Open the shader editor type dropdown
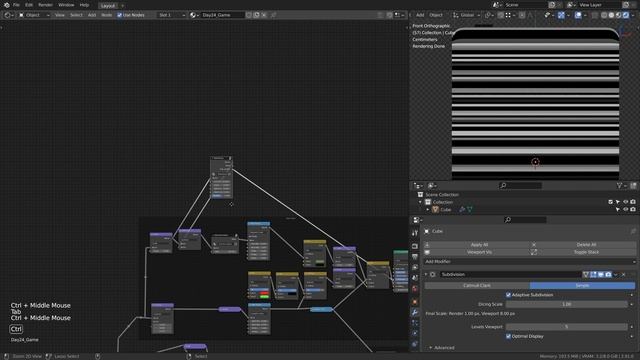Image resolution: width=640 pixels, height=360 pixels. coord(8,15)
